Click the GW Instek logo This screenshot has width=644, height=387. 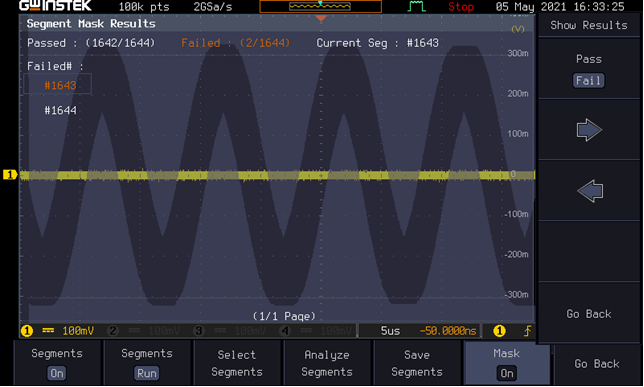tap(55, 6)
